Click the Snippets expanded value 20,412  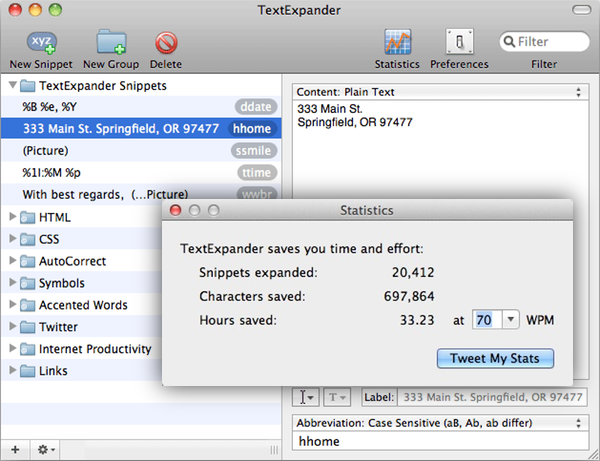coord(413,272)
